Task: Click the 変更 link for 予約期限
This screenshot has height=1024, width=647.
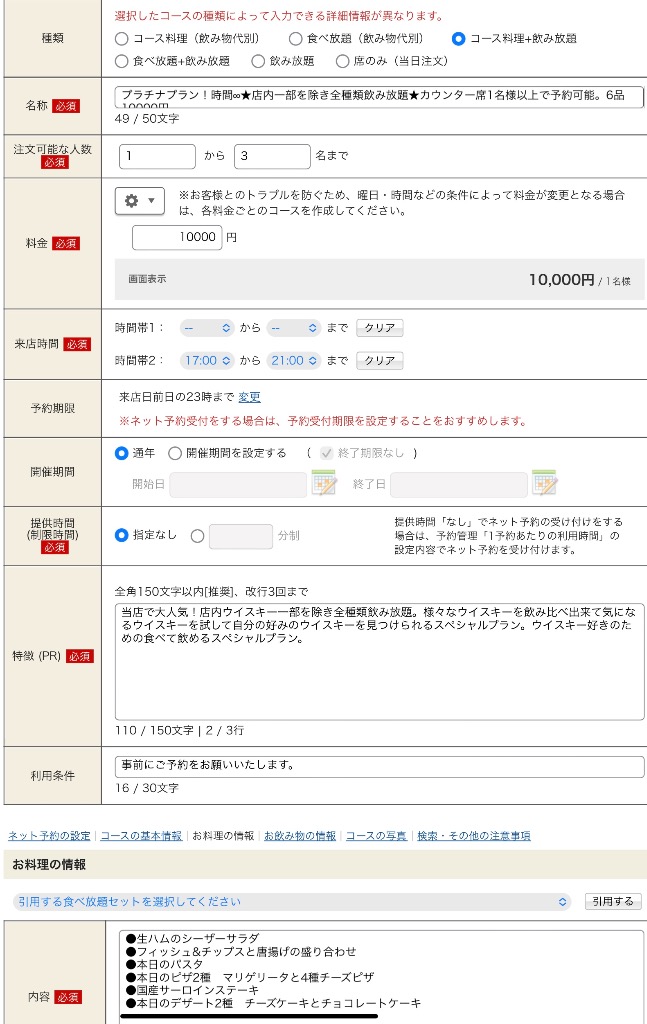Action: tap(249, 397)
